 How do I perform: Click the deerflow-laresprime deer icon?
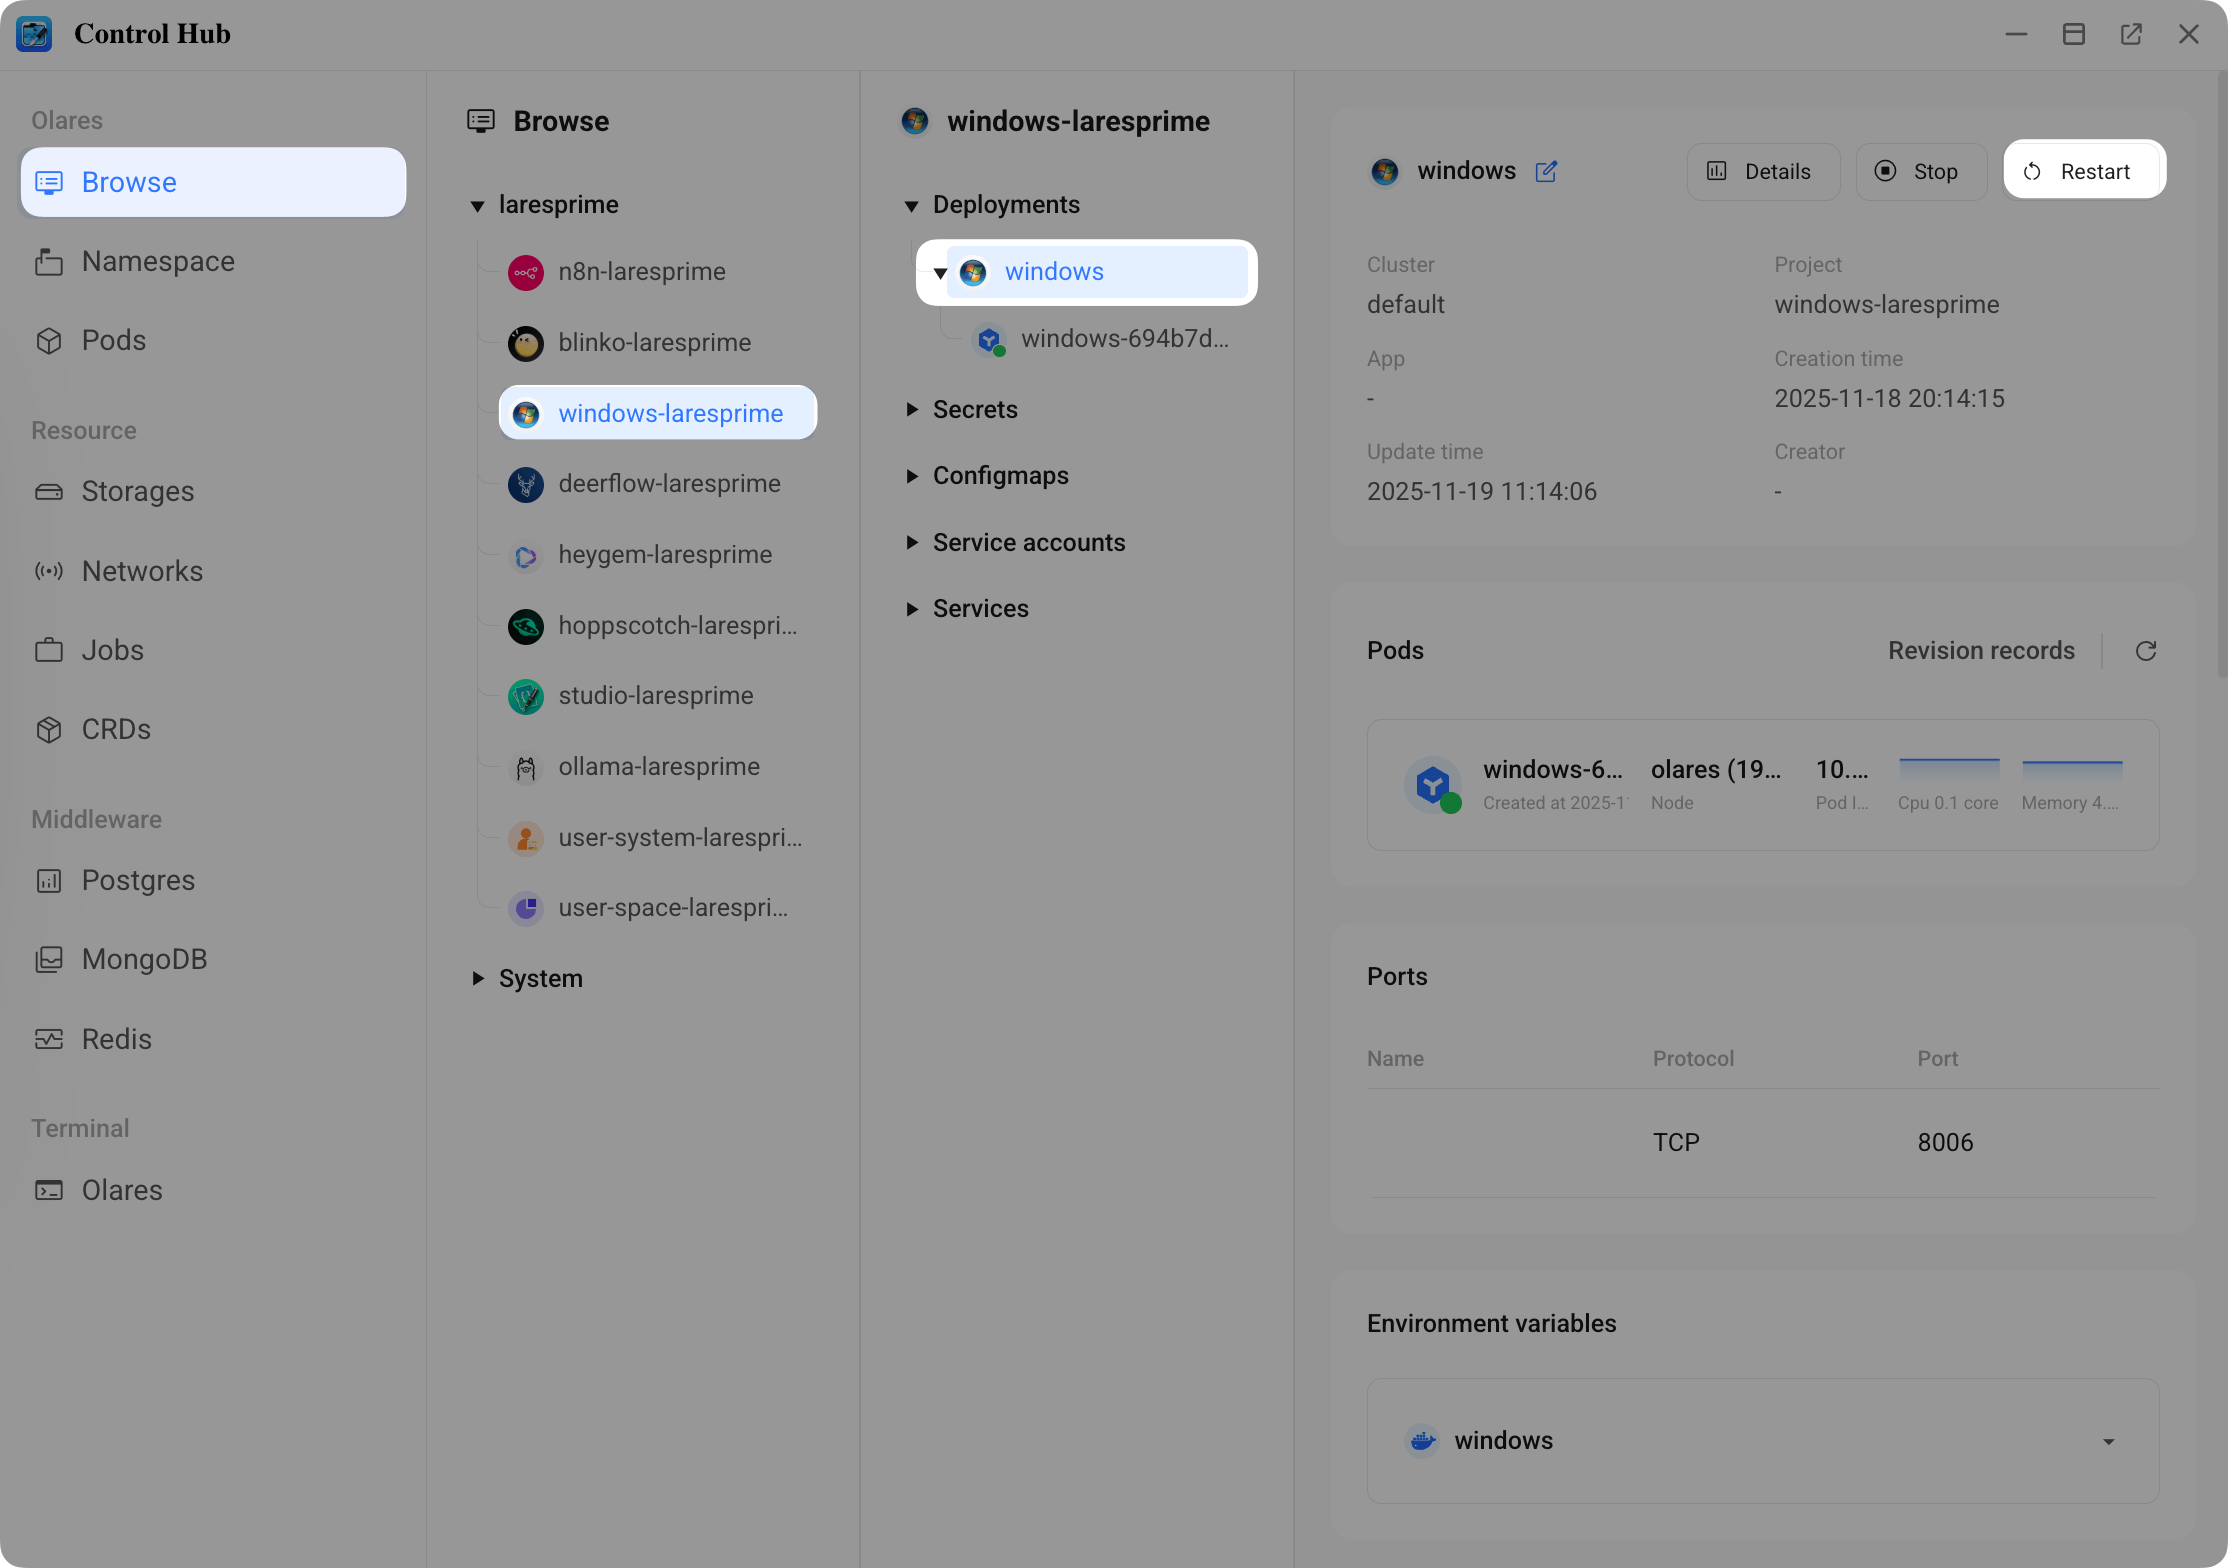526,484
